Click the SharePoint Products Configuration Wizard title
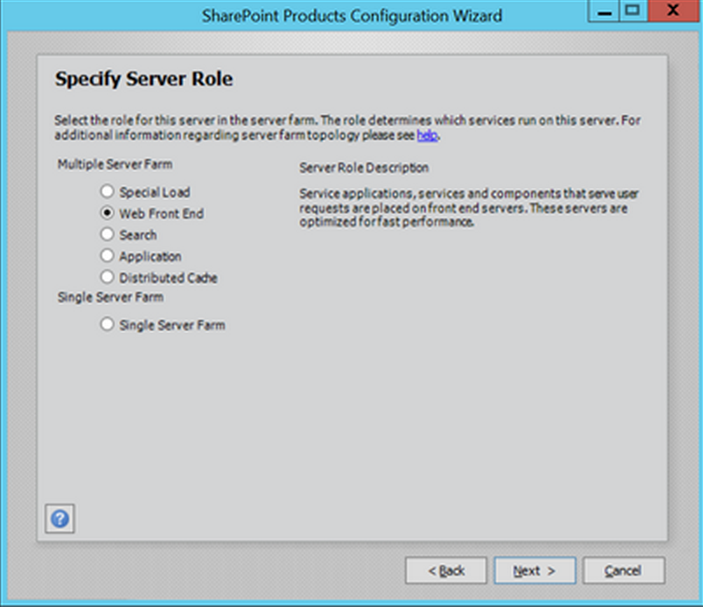 tap(352, 16)
